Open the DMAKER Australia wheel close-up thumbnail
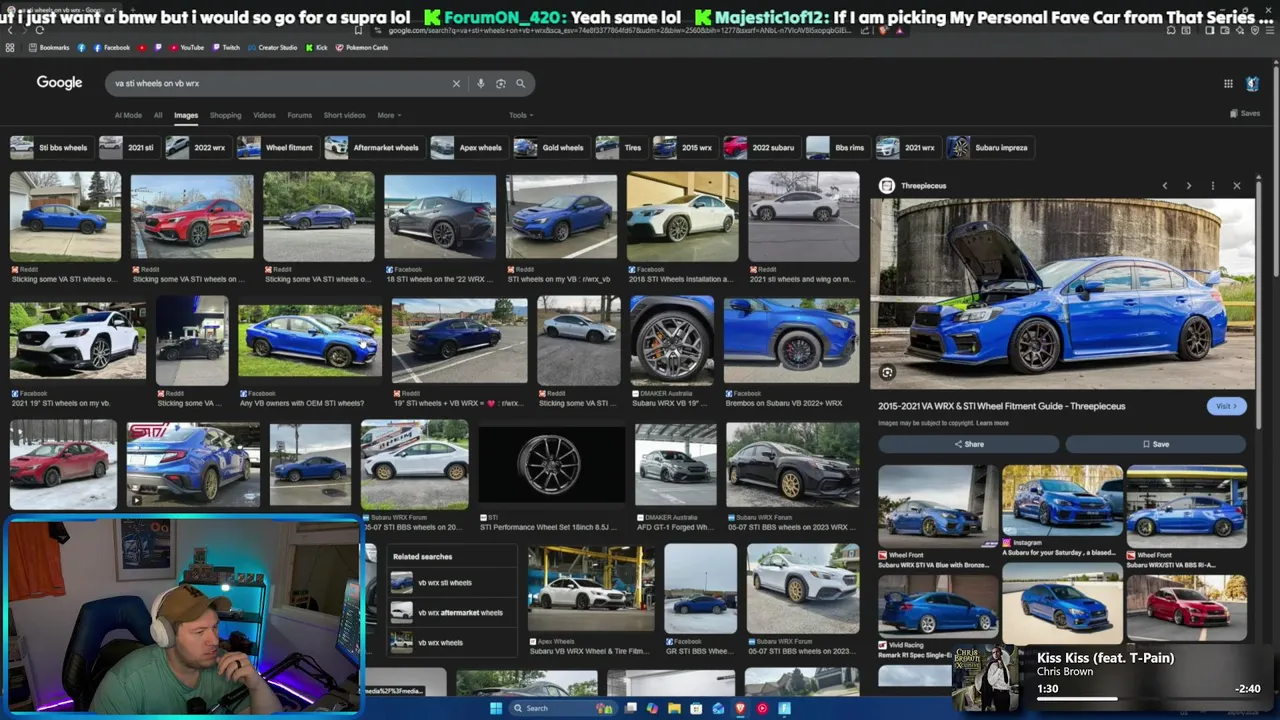The width and height of the screenshot is (1280, 720). (x=672, y=340)
